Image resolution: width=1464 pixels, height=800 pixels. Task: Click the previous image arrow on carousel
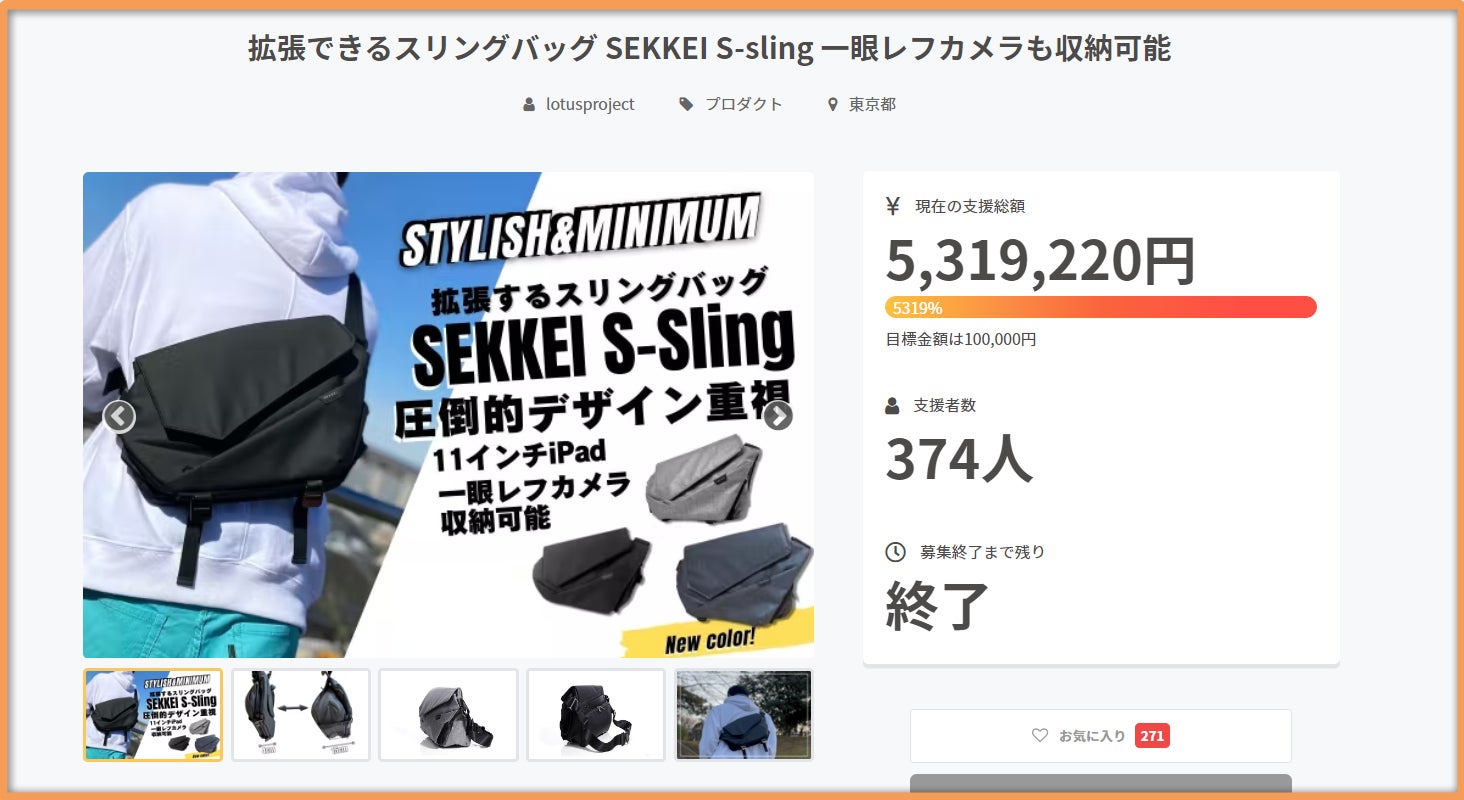[119, 416]
